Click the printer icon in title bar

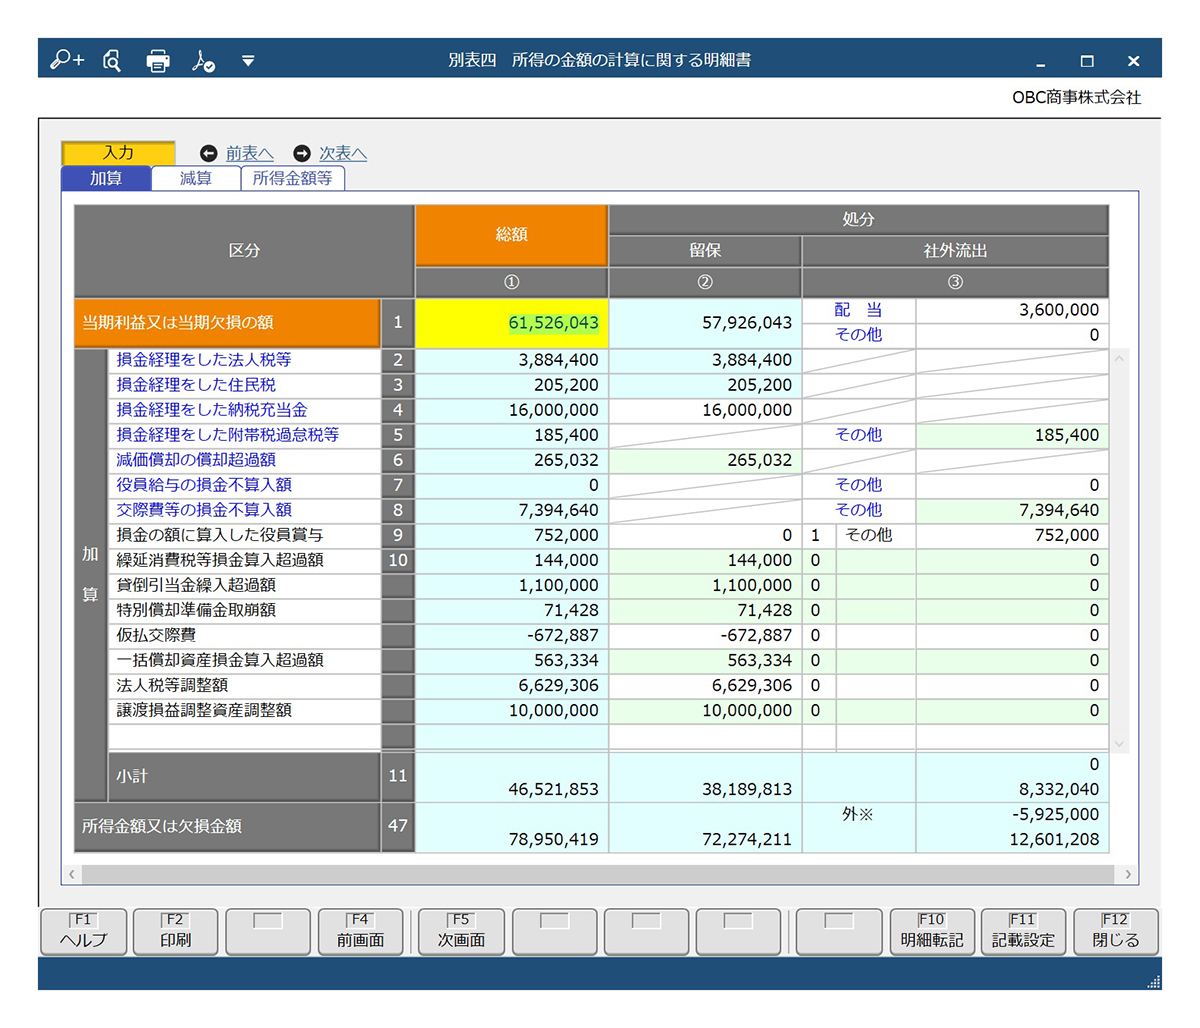click(x=158, y=61)
